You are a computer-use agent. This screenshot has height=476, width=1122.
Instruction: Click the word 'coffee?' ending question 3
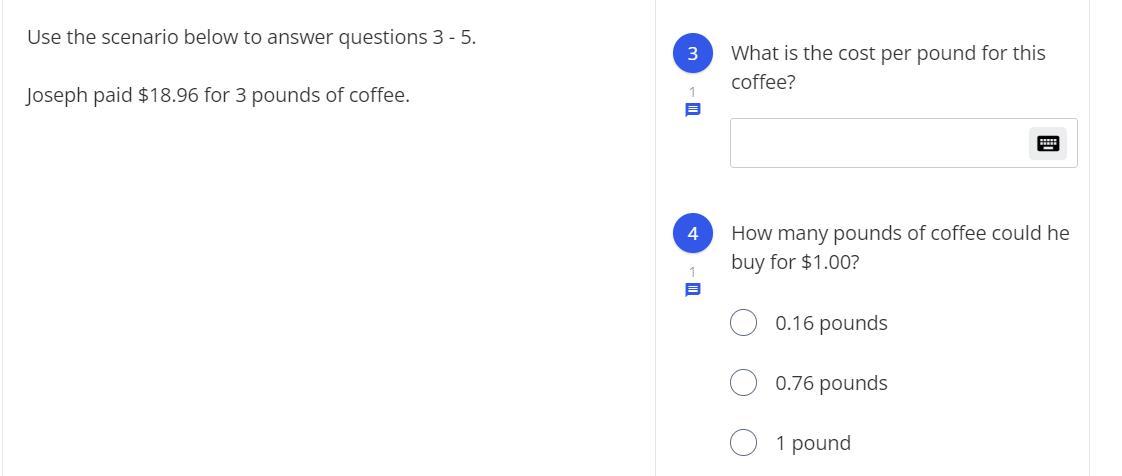(763, 82)
